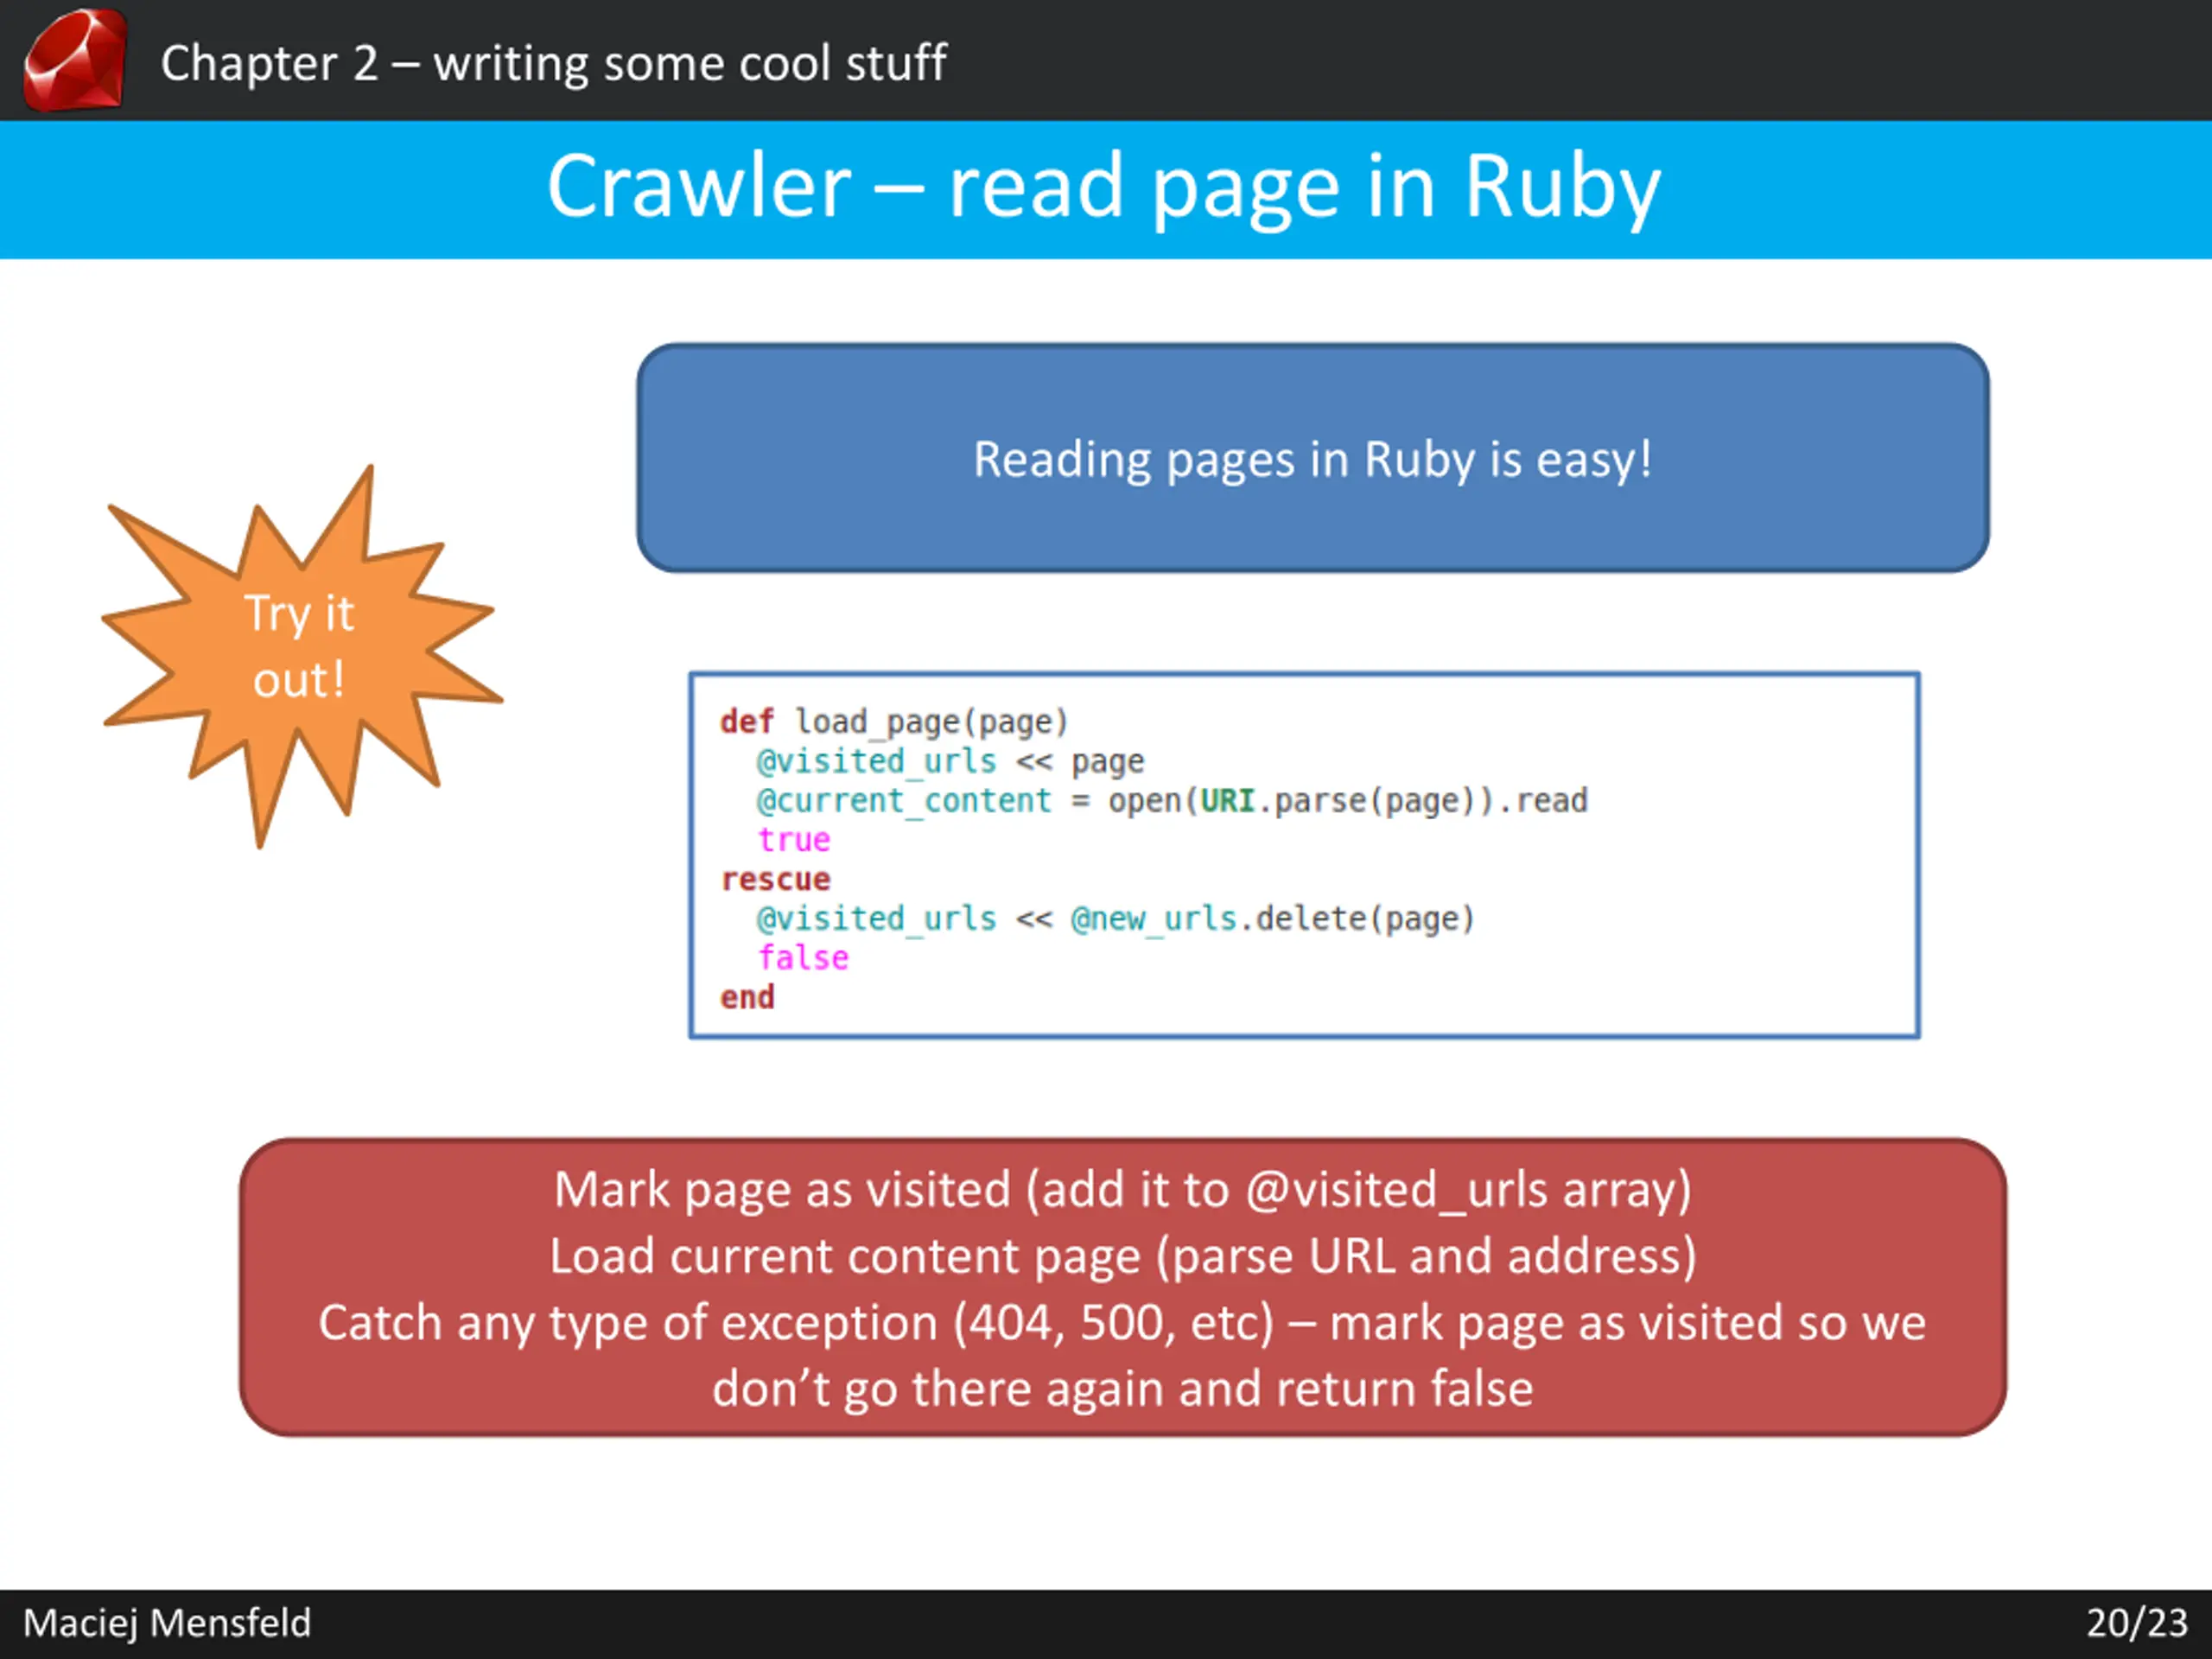Click the slide number '20/23'
The image size is (2212, 1659).
click(2137, 1623)
